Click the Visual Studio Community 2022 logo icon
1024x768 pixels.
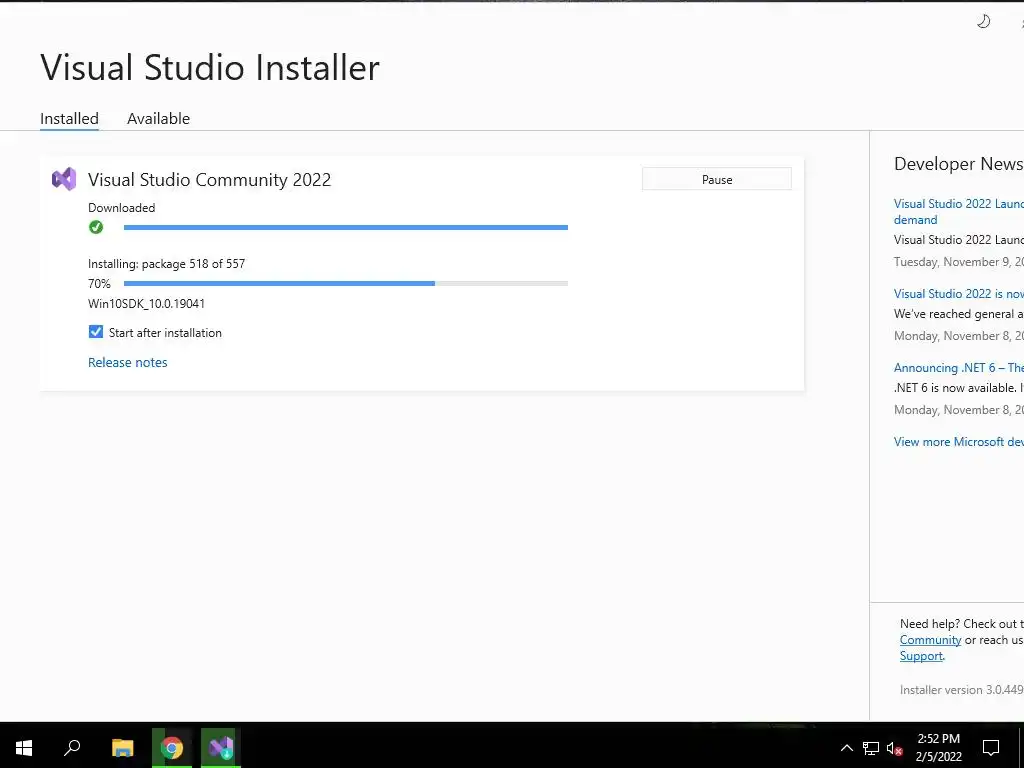pyautogui.click(x=64, y=179)
